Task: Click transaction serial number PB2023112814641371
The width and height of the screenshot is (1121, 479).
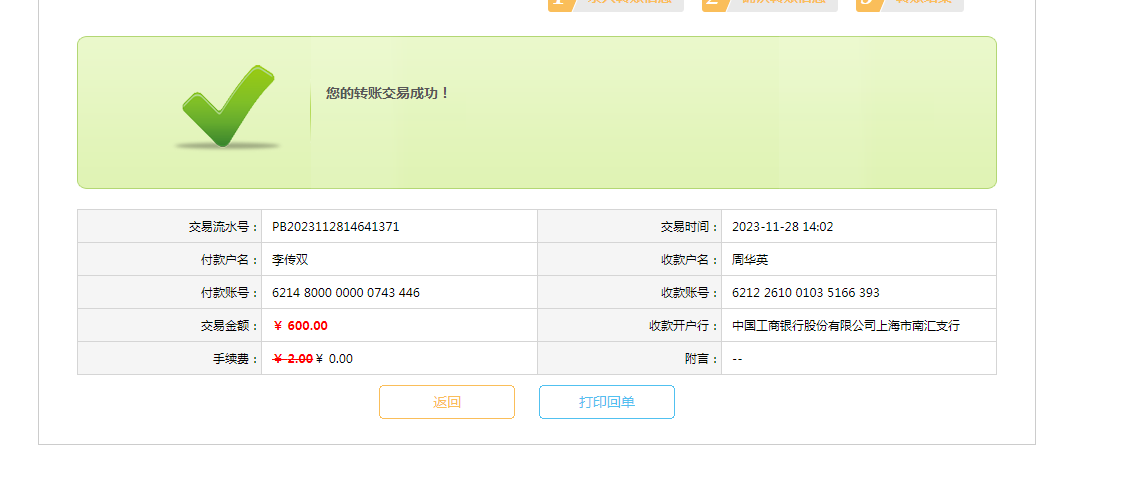Action: (335, 227)
